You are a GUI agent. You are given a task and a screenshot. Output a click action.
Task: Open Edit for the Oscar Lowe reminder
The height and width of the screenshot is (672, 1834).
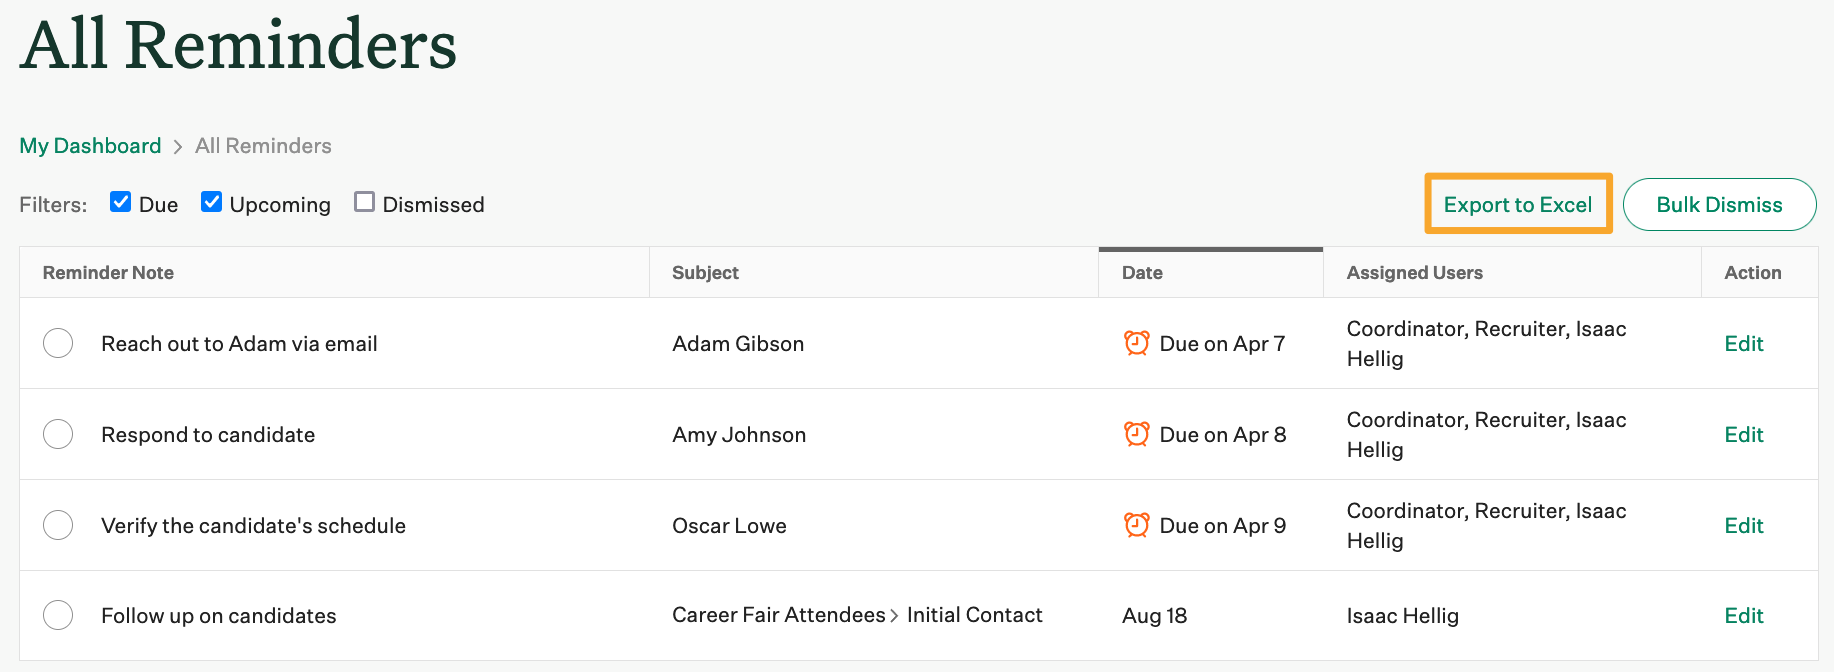click(x=1743, y=526)
